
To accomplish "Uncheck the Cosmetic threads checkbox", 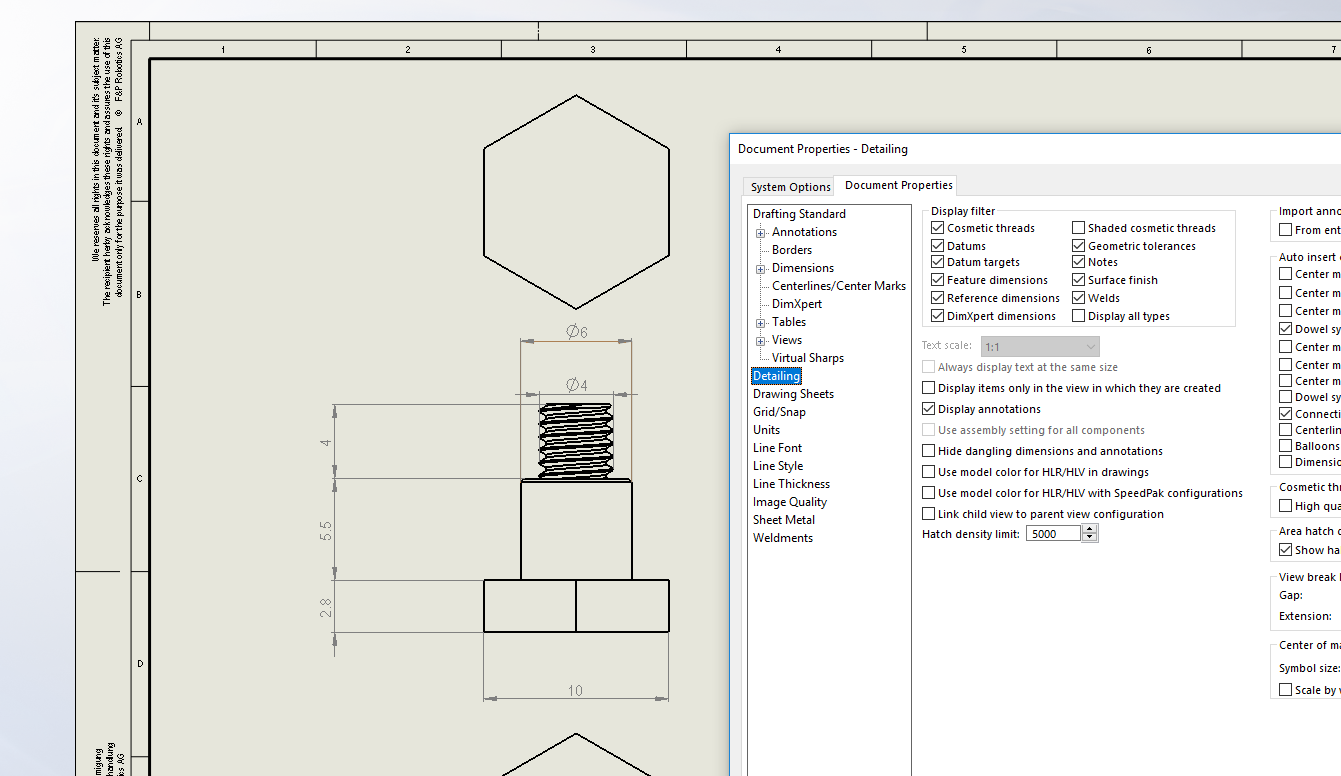I will [x=938, y=228].
